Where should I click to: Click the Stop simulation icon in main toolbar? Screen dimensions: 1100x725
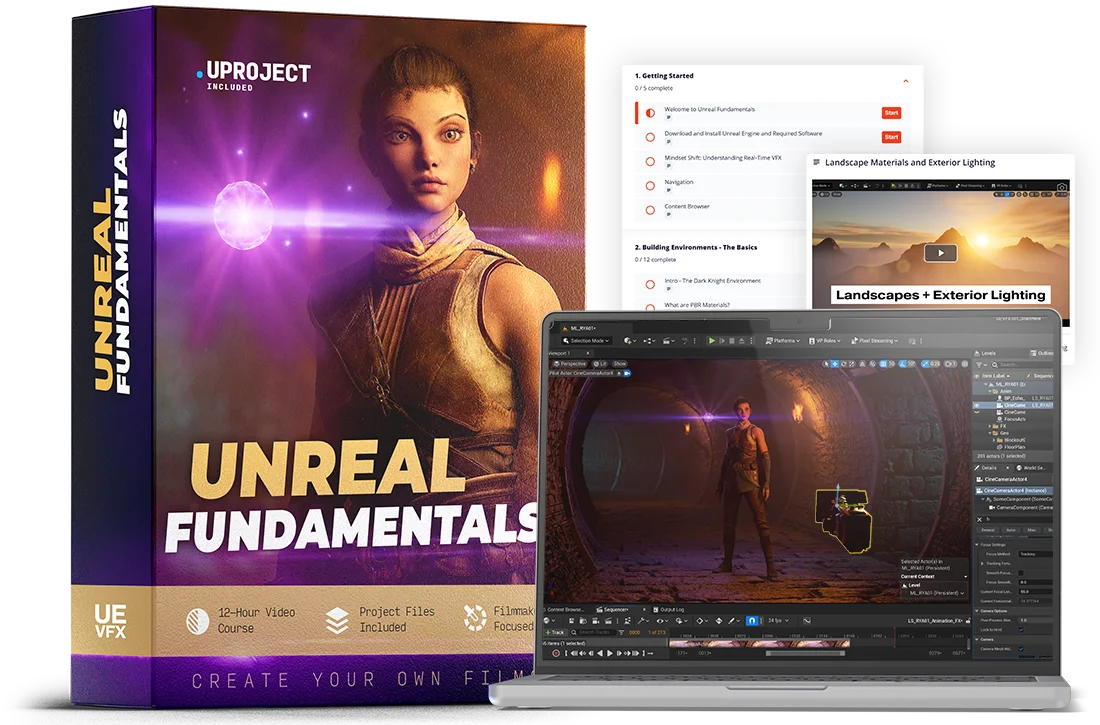(732, 341)
